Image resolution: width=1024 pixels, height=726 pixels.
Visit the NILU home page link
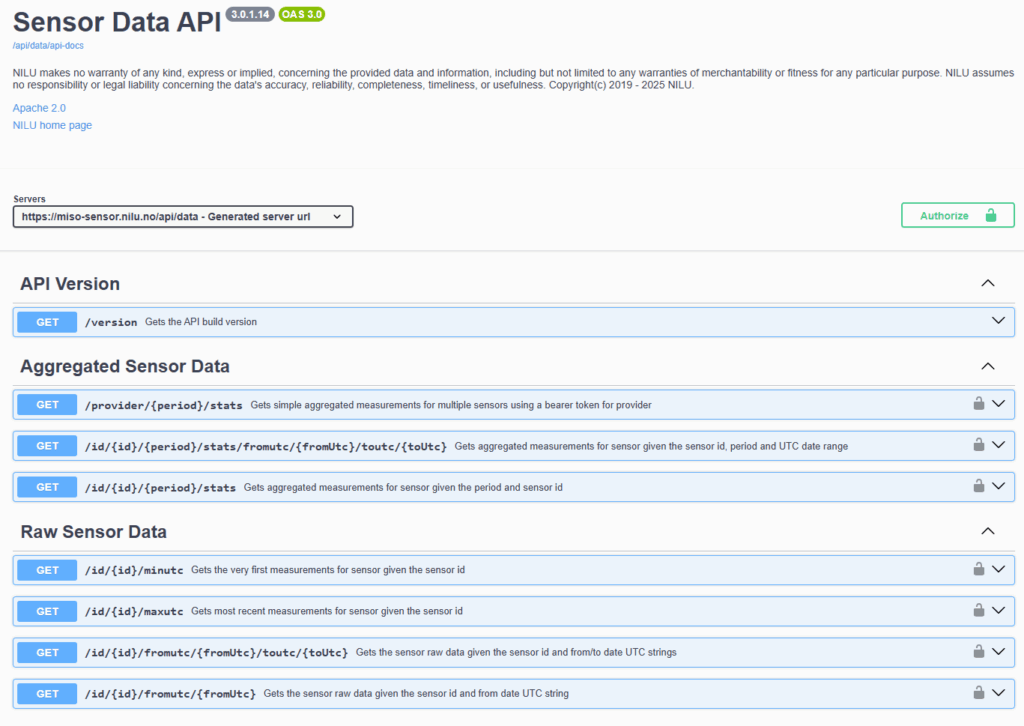tap(52, 125)
